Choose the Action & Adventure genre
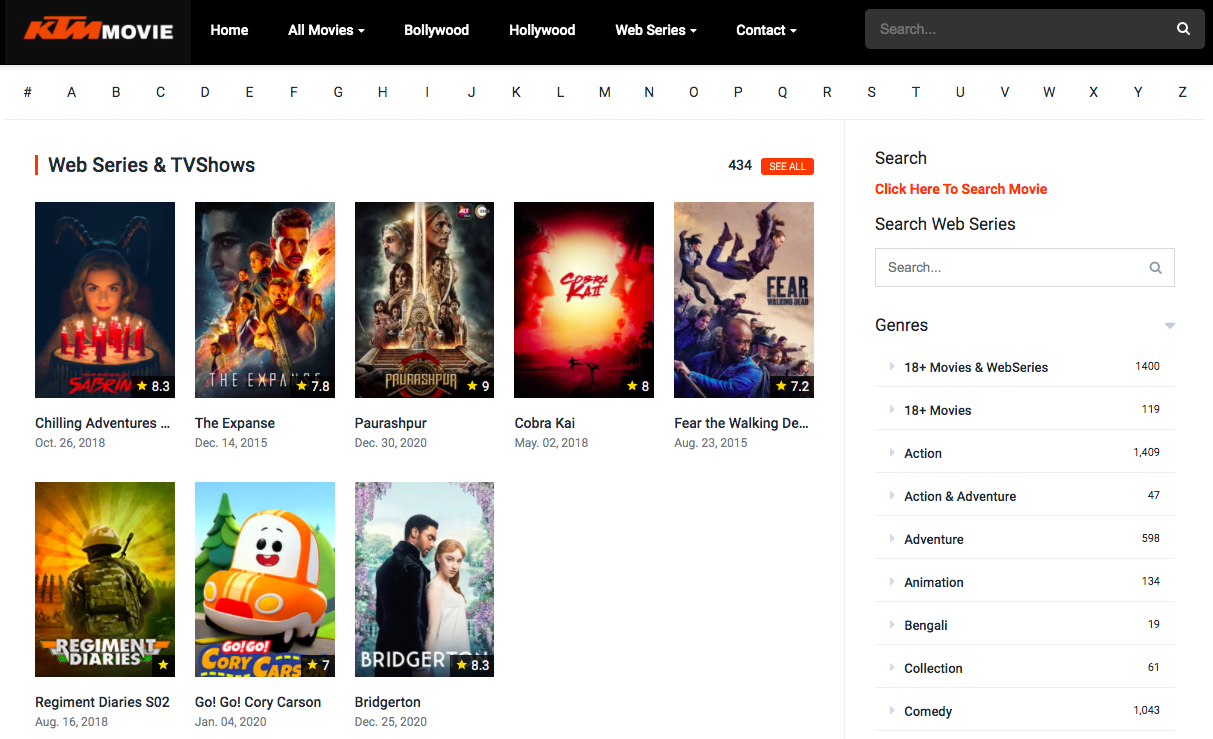The image size is (1213, 739). click(959, 496)
